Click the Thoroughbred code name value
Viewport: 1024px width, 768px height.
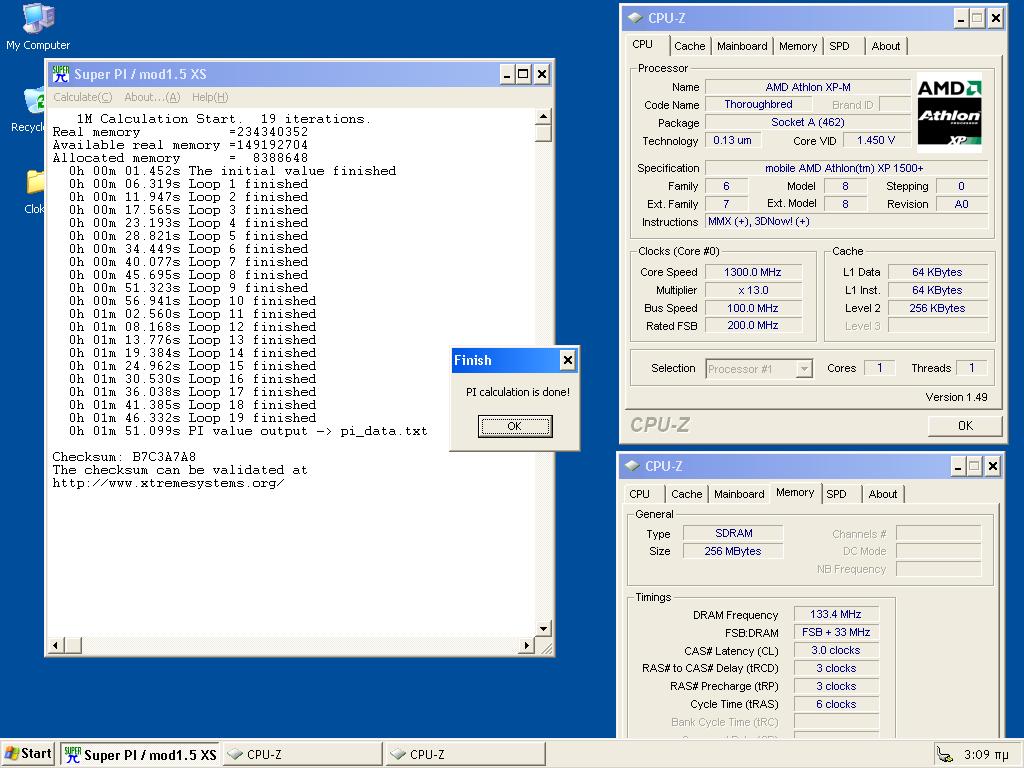pos(758,104)
